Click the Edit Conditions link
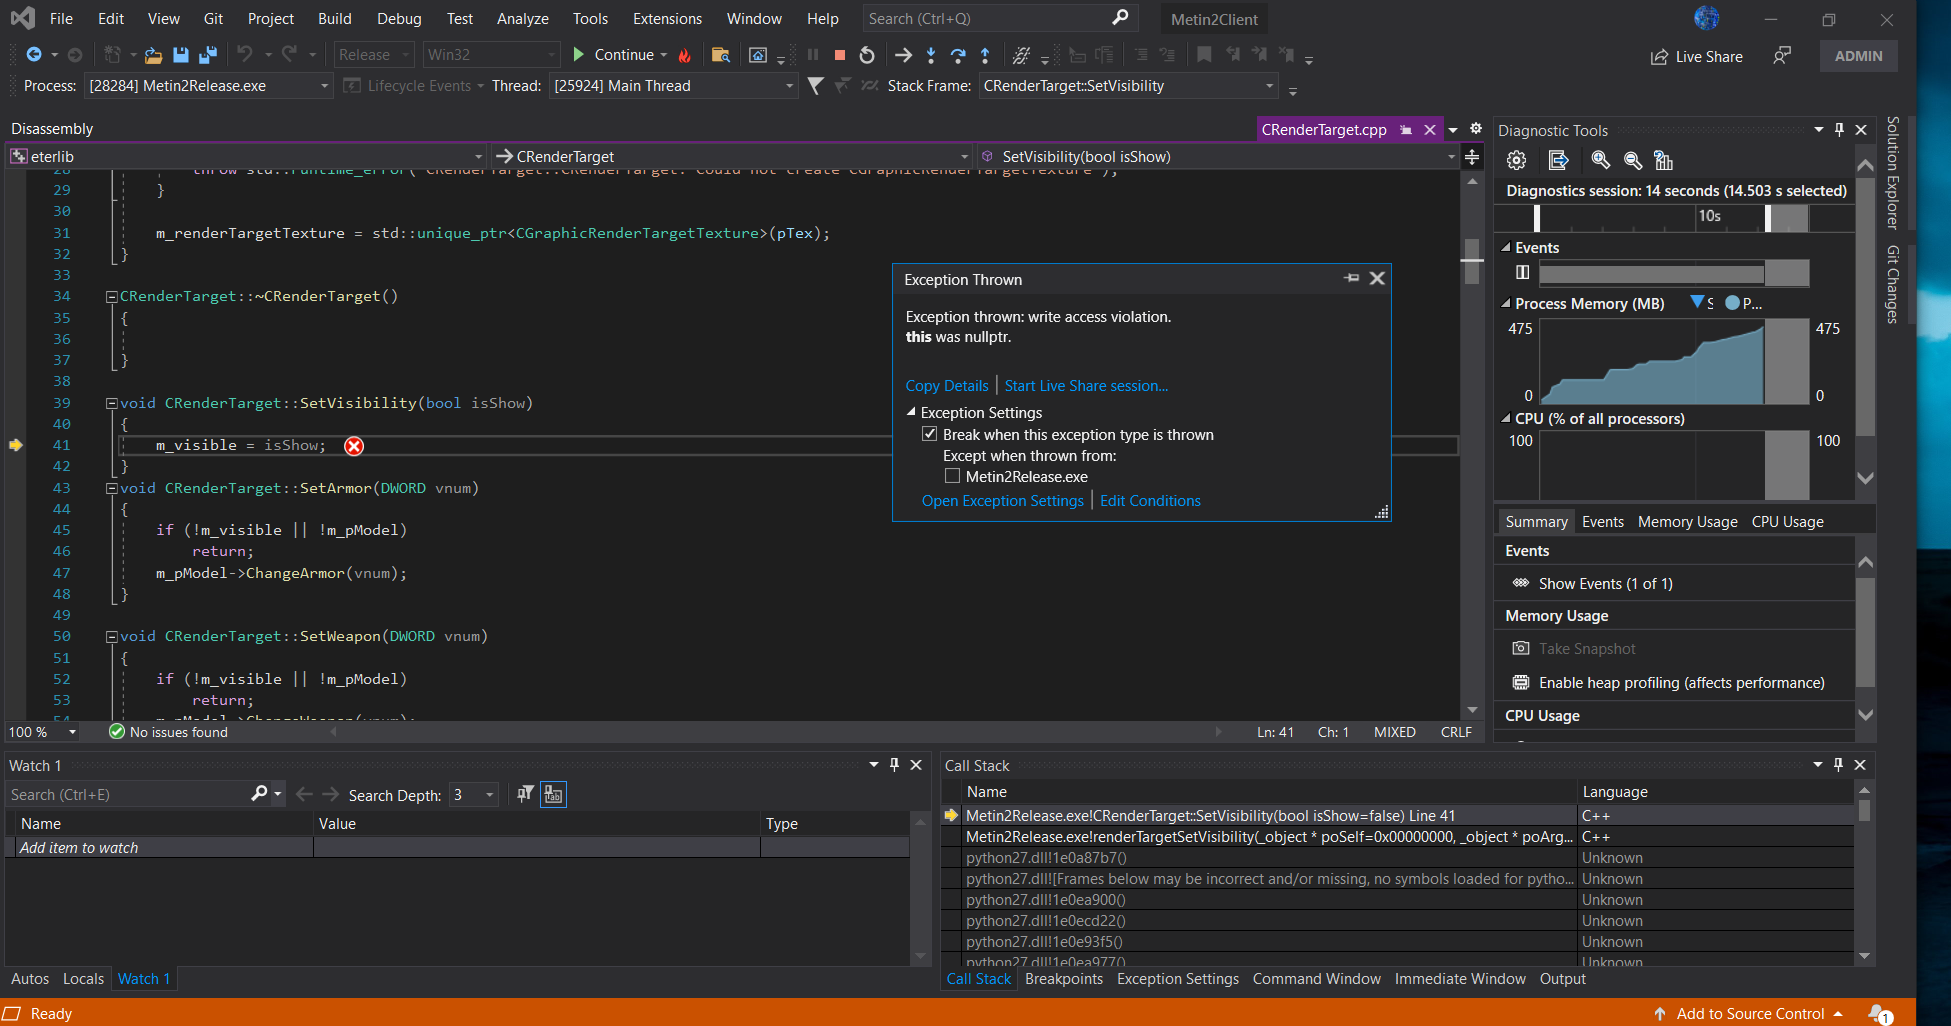Screen dimensions: 1951x1026 click(1150, 501)
